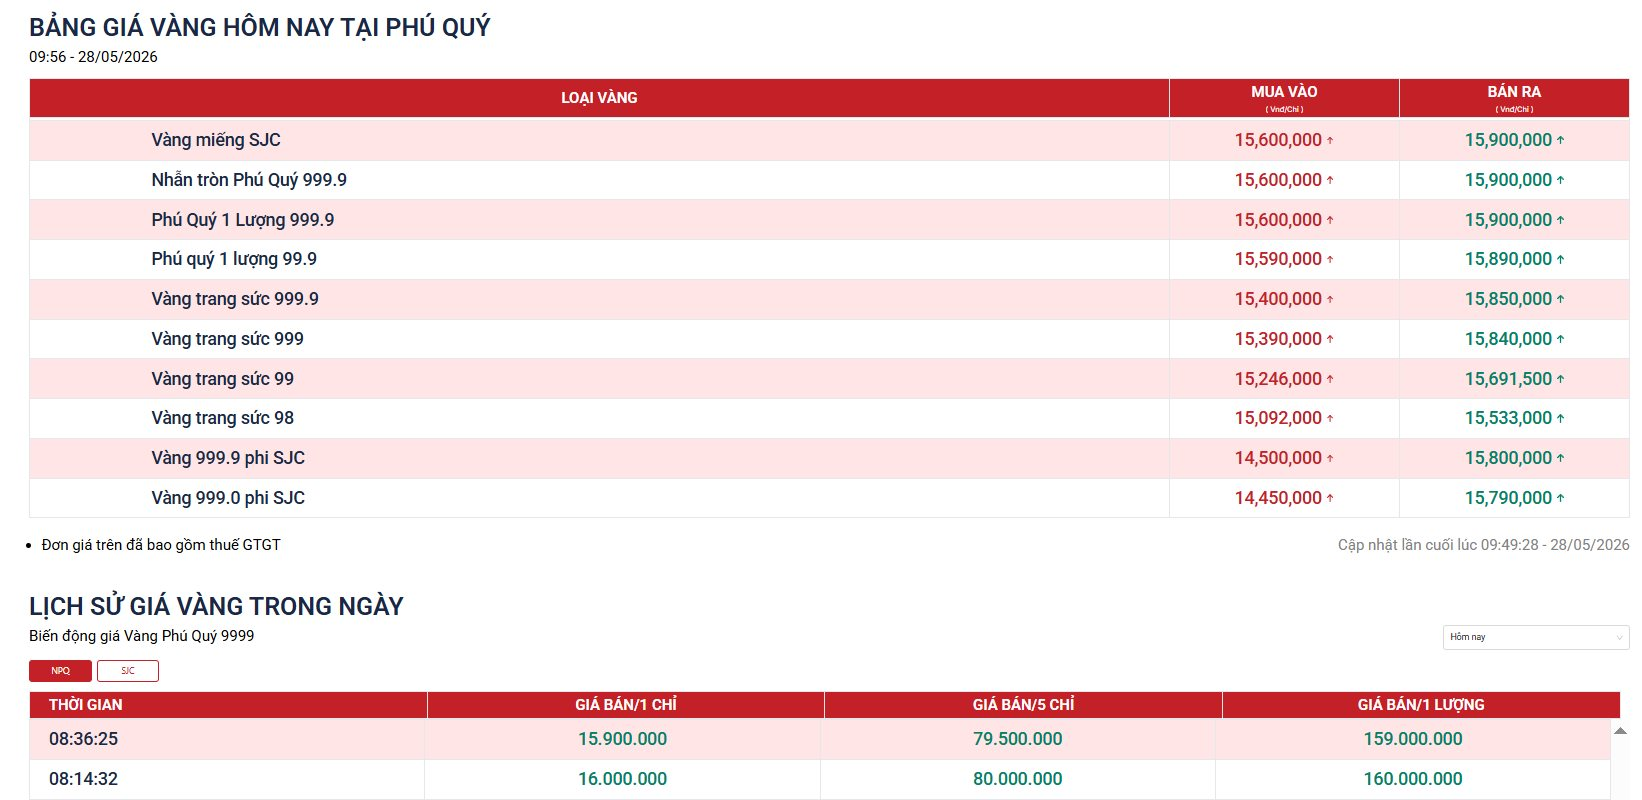Select the Vàng miếng SJC row label
This screenshot has height=800, width=1642.
pos(216,140)
